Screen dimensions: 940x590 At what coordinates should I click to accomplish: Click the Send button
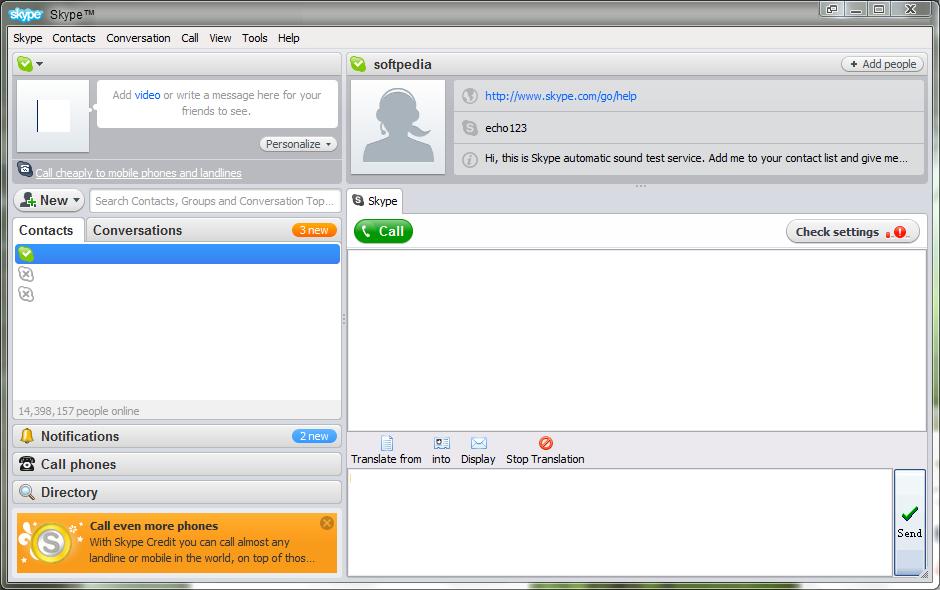click(x=909, y=522)
